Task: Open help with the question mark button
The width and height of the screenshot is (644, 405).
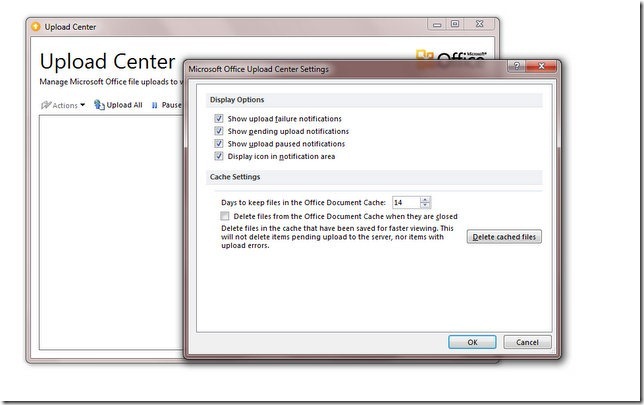Action: (x=516, y=66)
